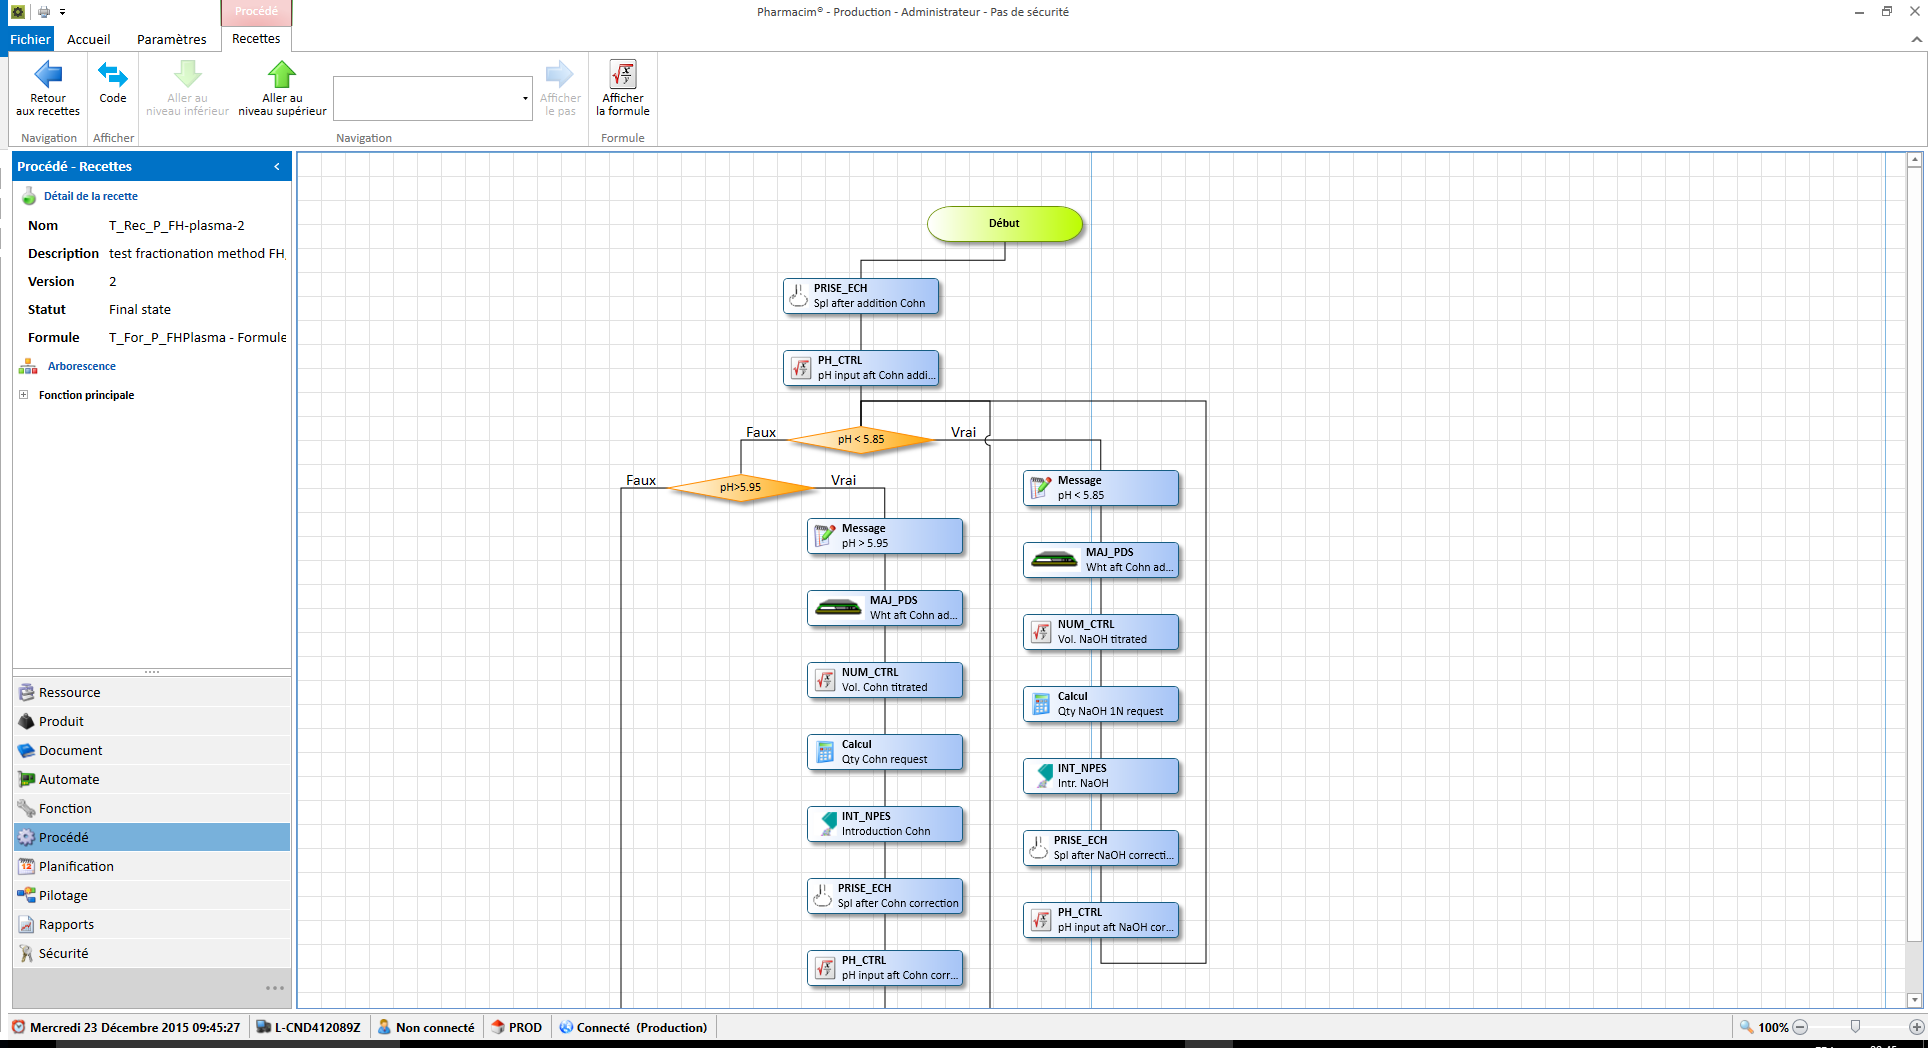Click the Détail de la recette heading
Viewport: 1928px width, 1048px height.
pyautogui.click(x=91, y=196)
